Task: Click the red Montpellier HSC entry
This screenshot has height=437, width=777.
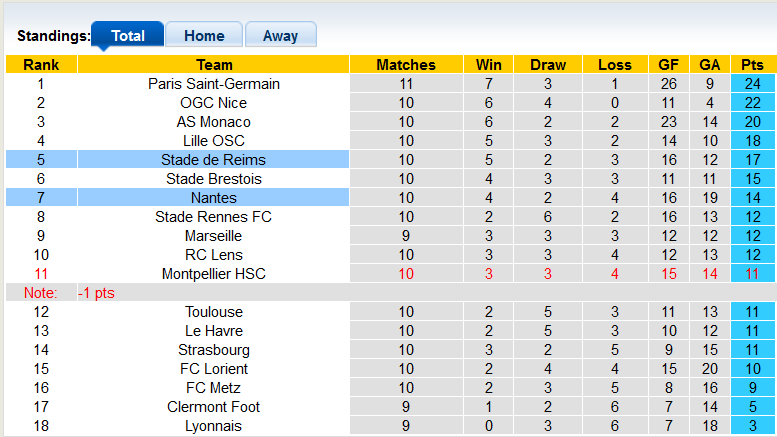Action: pos(213,274)
